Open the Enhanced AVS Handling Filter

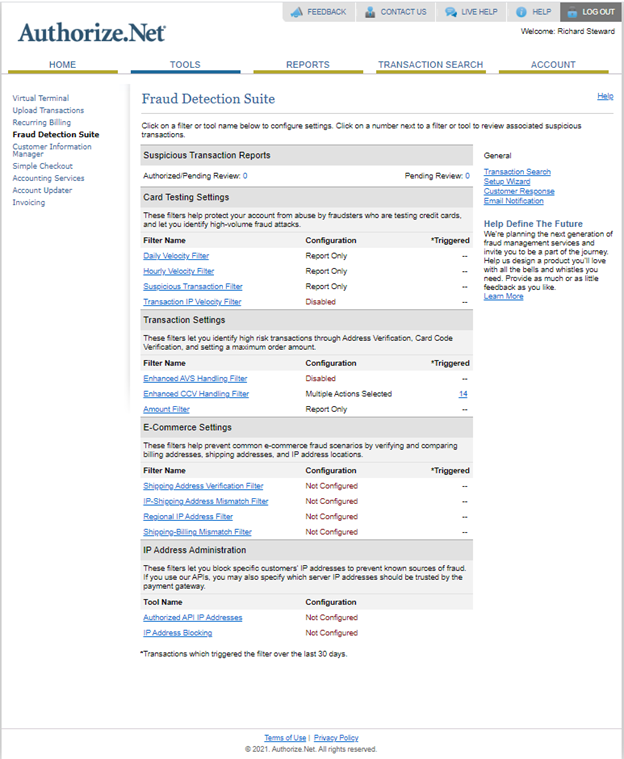click(195, 379)
